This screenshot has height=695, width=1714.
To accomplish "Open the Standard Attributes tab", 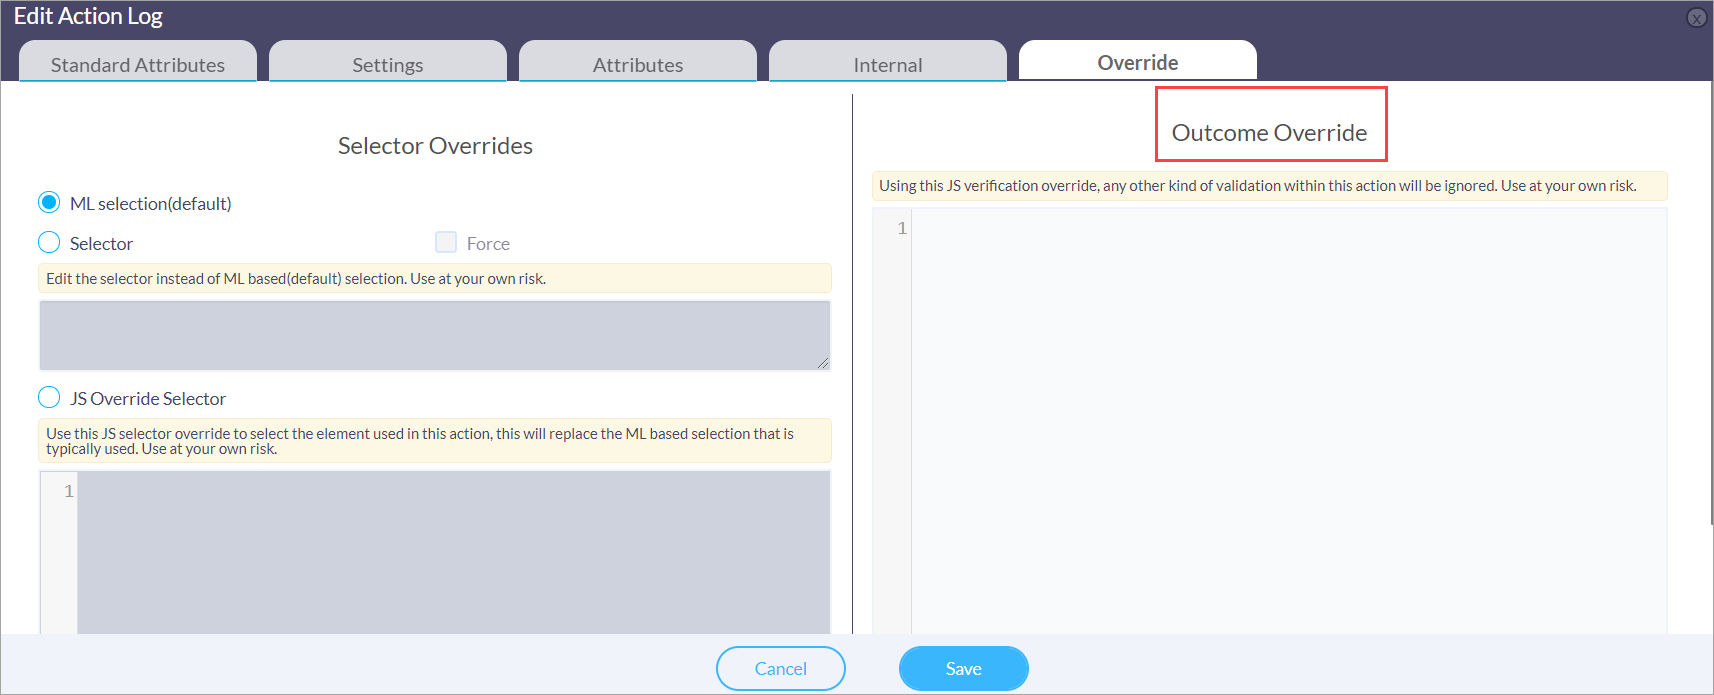I will (138, 61).
